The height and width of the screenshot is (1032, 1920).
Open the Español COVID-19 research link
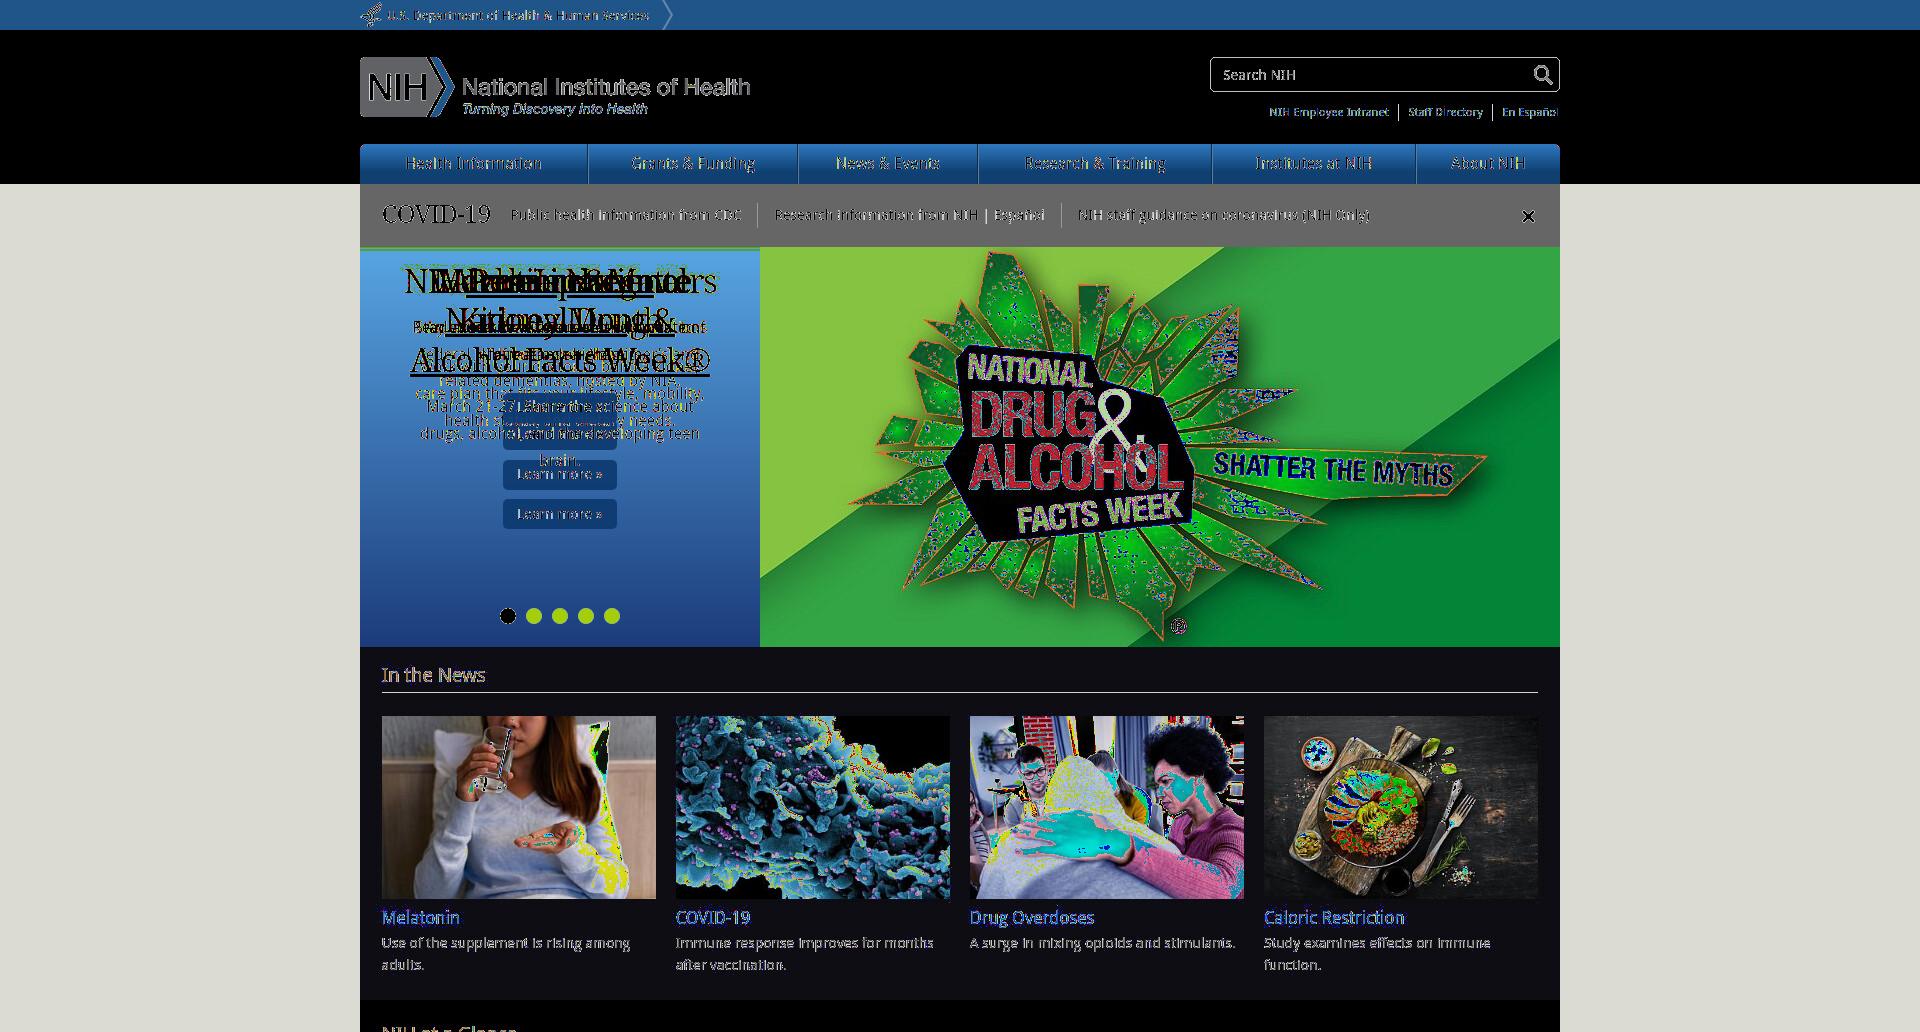tap(1019, 215)
